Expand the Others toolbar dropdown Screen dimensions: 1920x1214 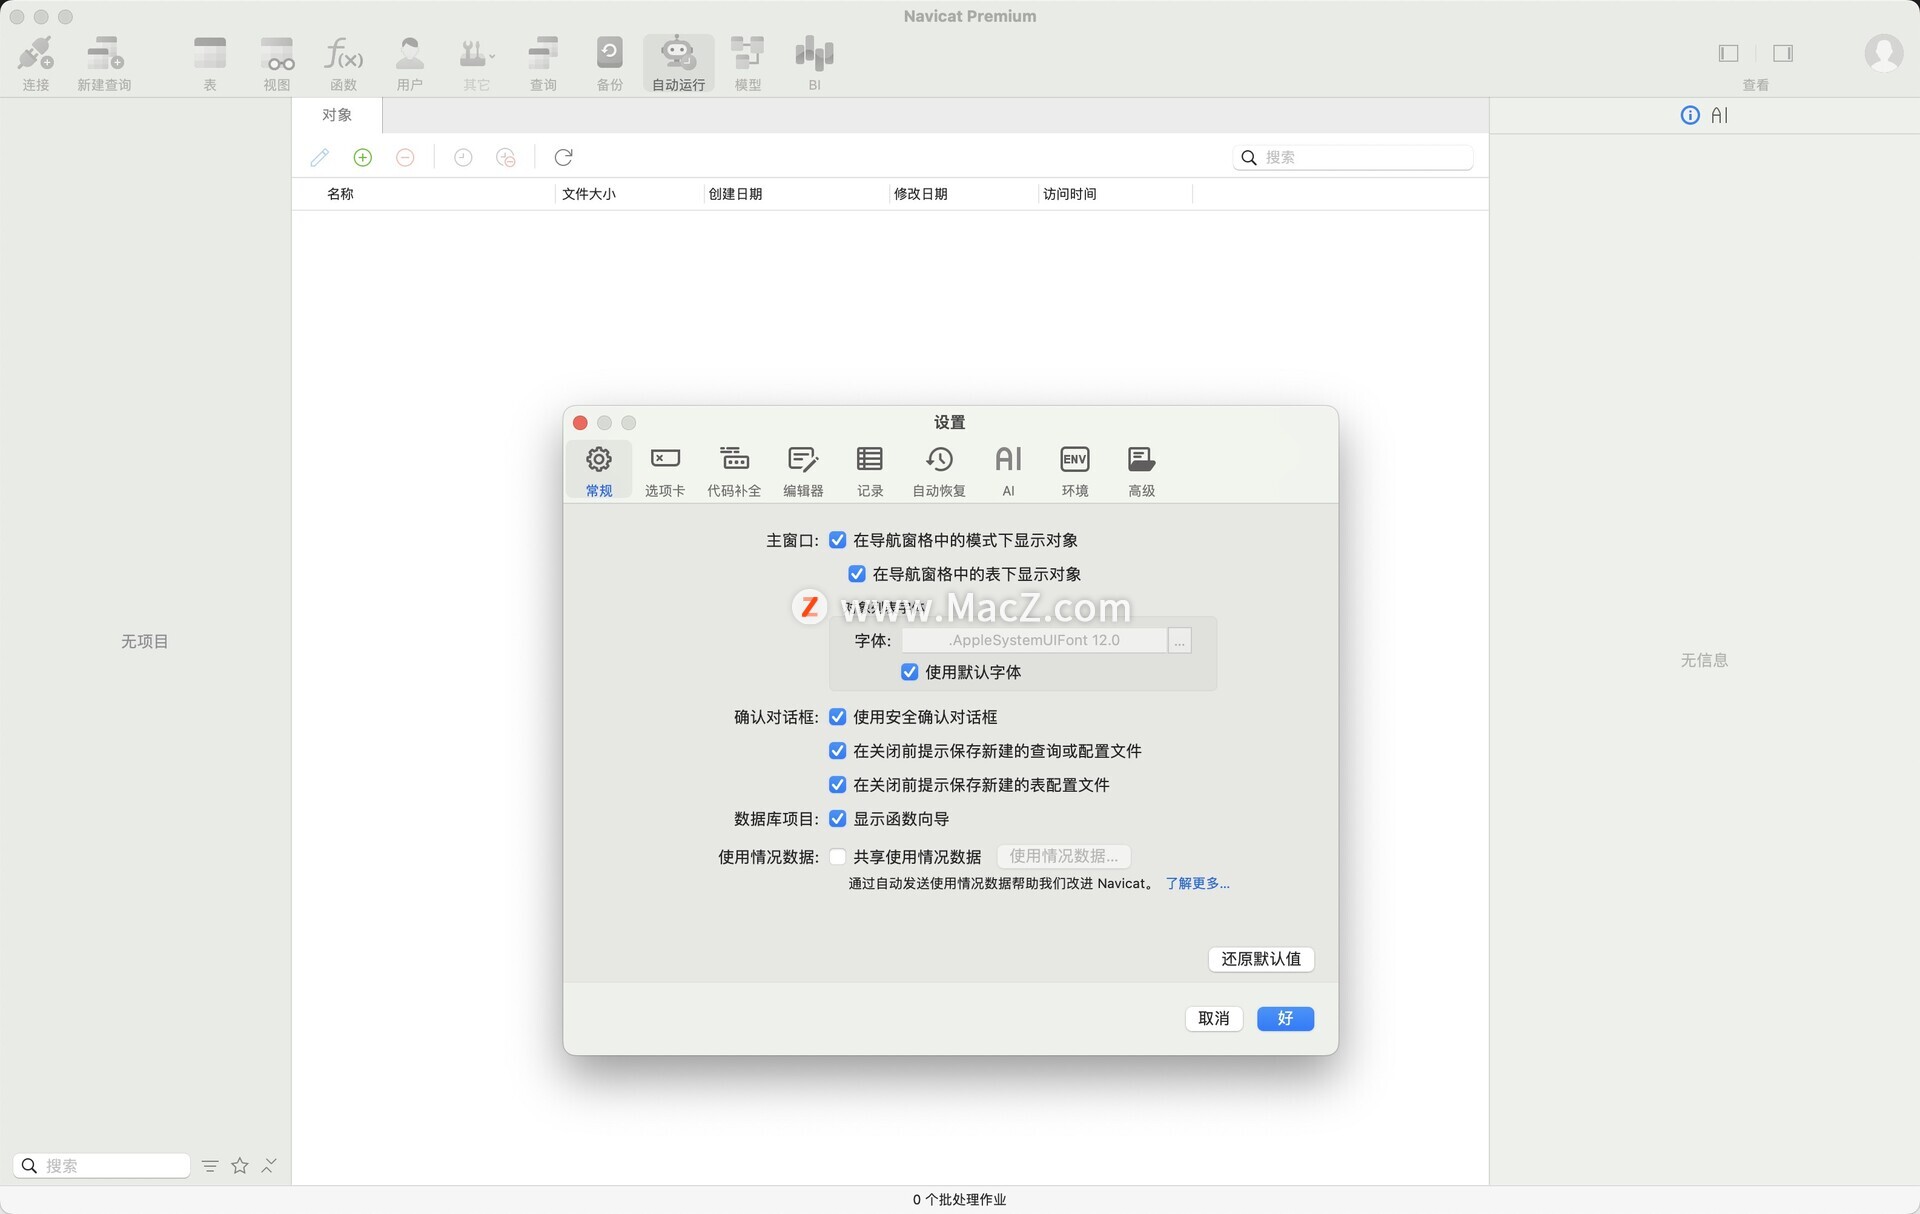[477, 63]
